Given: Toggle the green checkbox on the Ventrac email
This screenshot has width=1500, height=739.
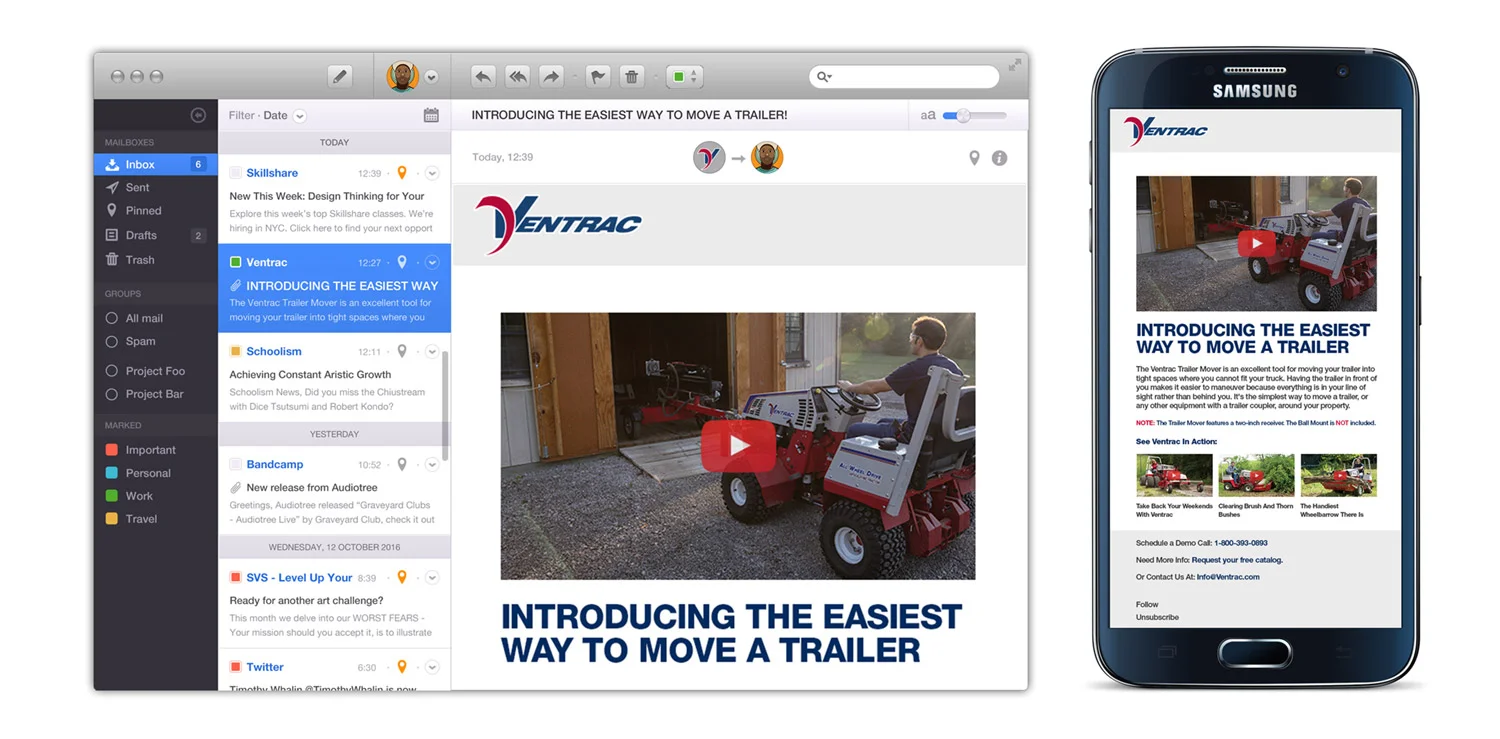Looking at the screenshot, I should pyautogui.click(x=236, y=262).
